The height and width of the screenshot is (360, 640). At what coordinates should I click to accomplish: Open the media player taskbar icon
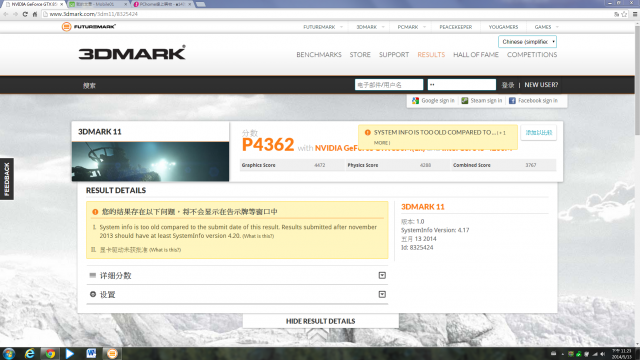click(70, 353)
